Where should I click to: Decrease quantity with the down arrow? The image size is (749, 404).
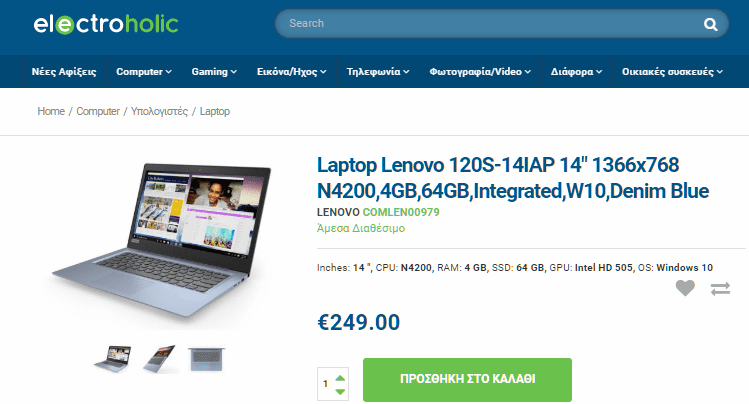340,392
